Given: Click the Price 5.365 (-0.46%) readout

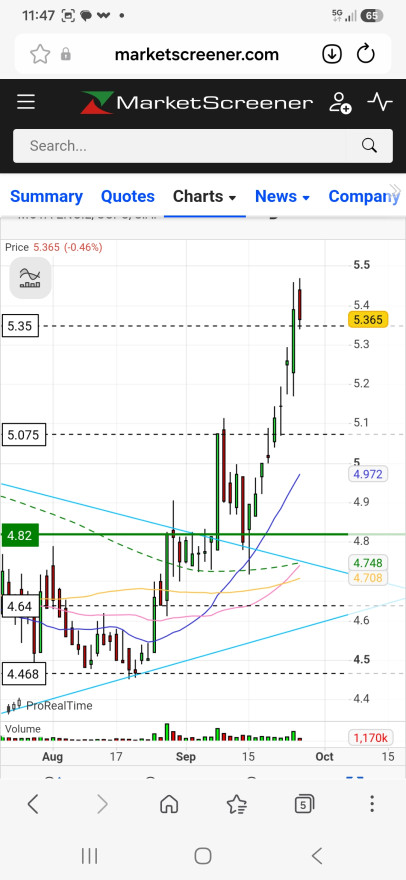Looking at the screenshot, I should tap(54, 247).
